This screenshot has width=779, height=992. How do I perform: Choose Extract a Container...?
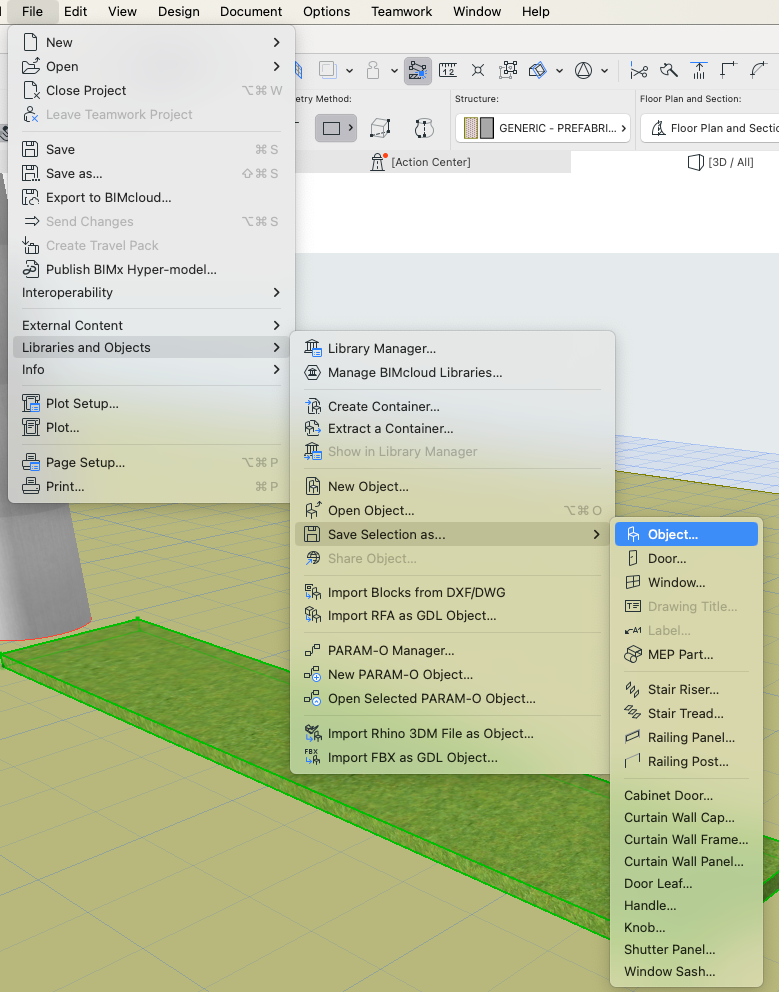click(452, 428)
